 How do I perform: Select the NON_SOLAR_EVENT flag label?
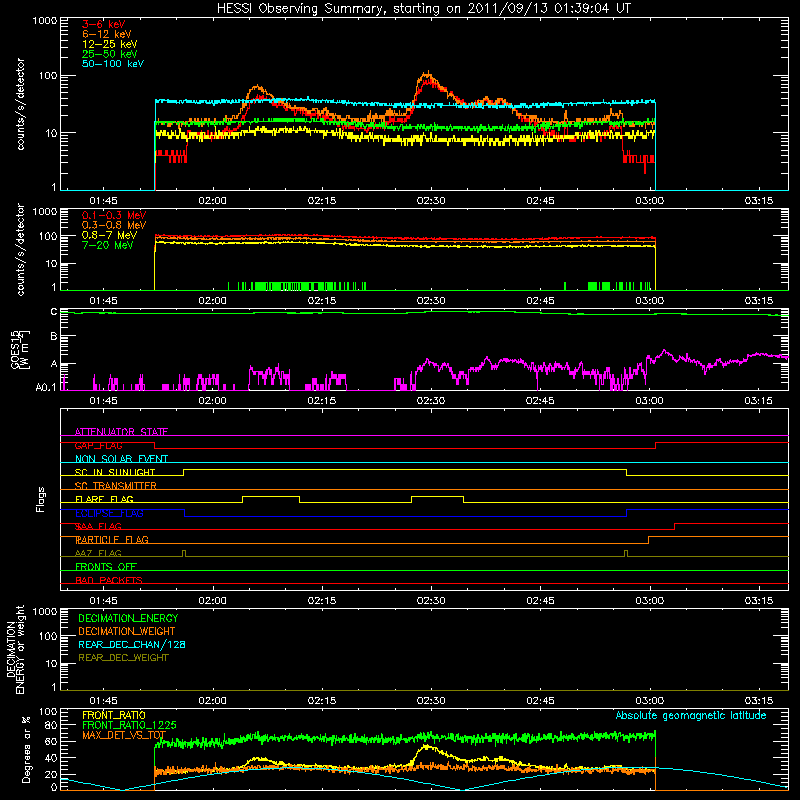pyautogui.click(x=121, y=459)
